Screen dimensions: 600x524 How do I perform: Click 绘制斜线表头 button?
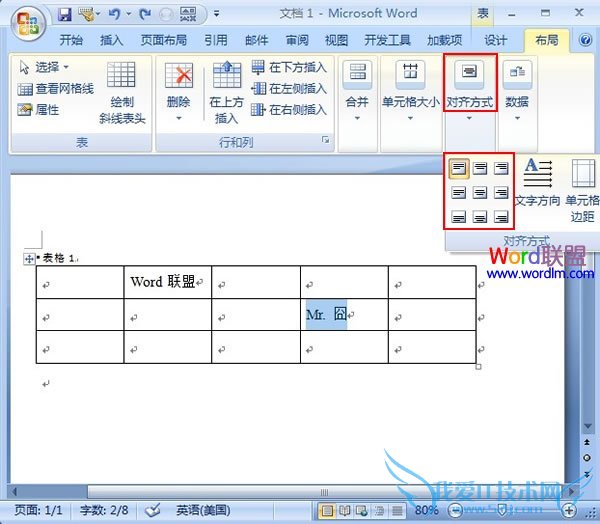click(x=122, y=93)
